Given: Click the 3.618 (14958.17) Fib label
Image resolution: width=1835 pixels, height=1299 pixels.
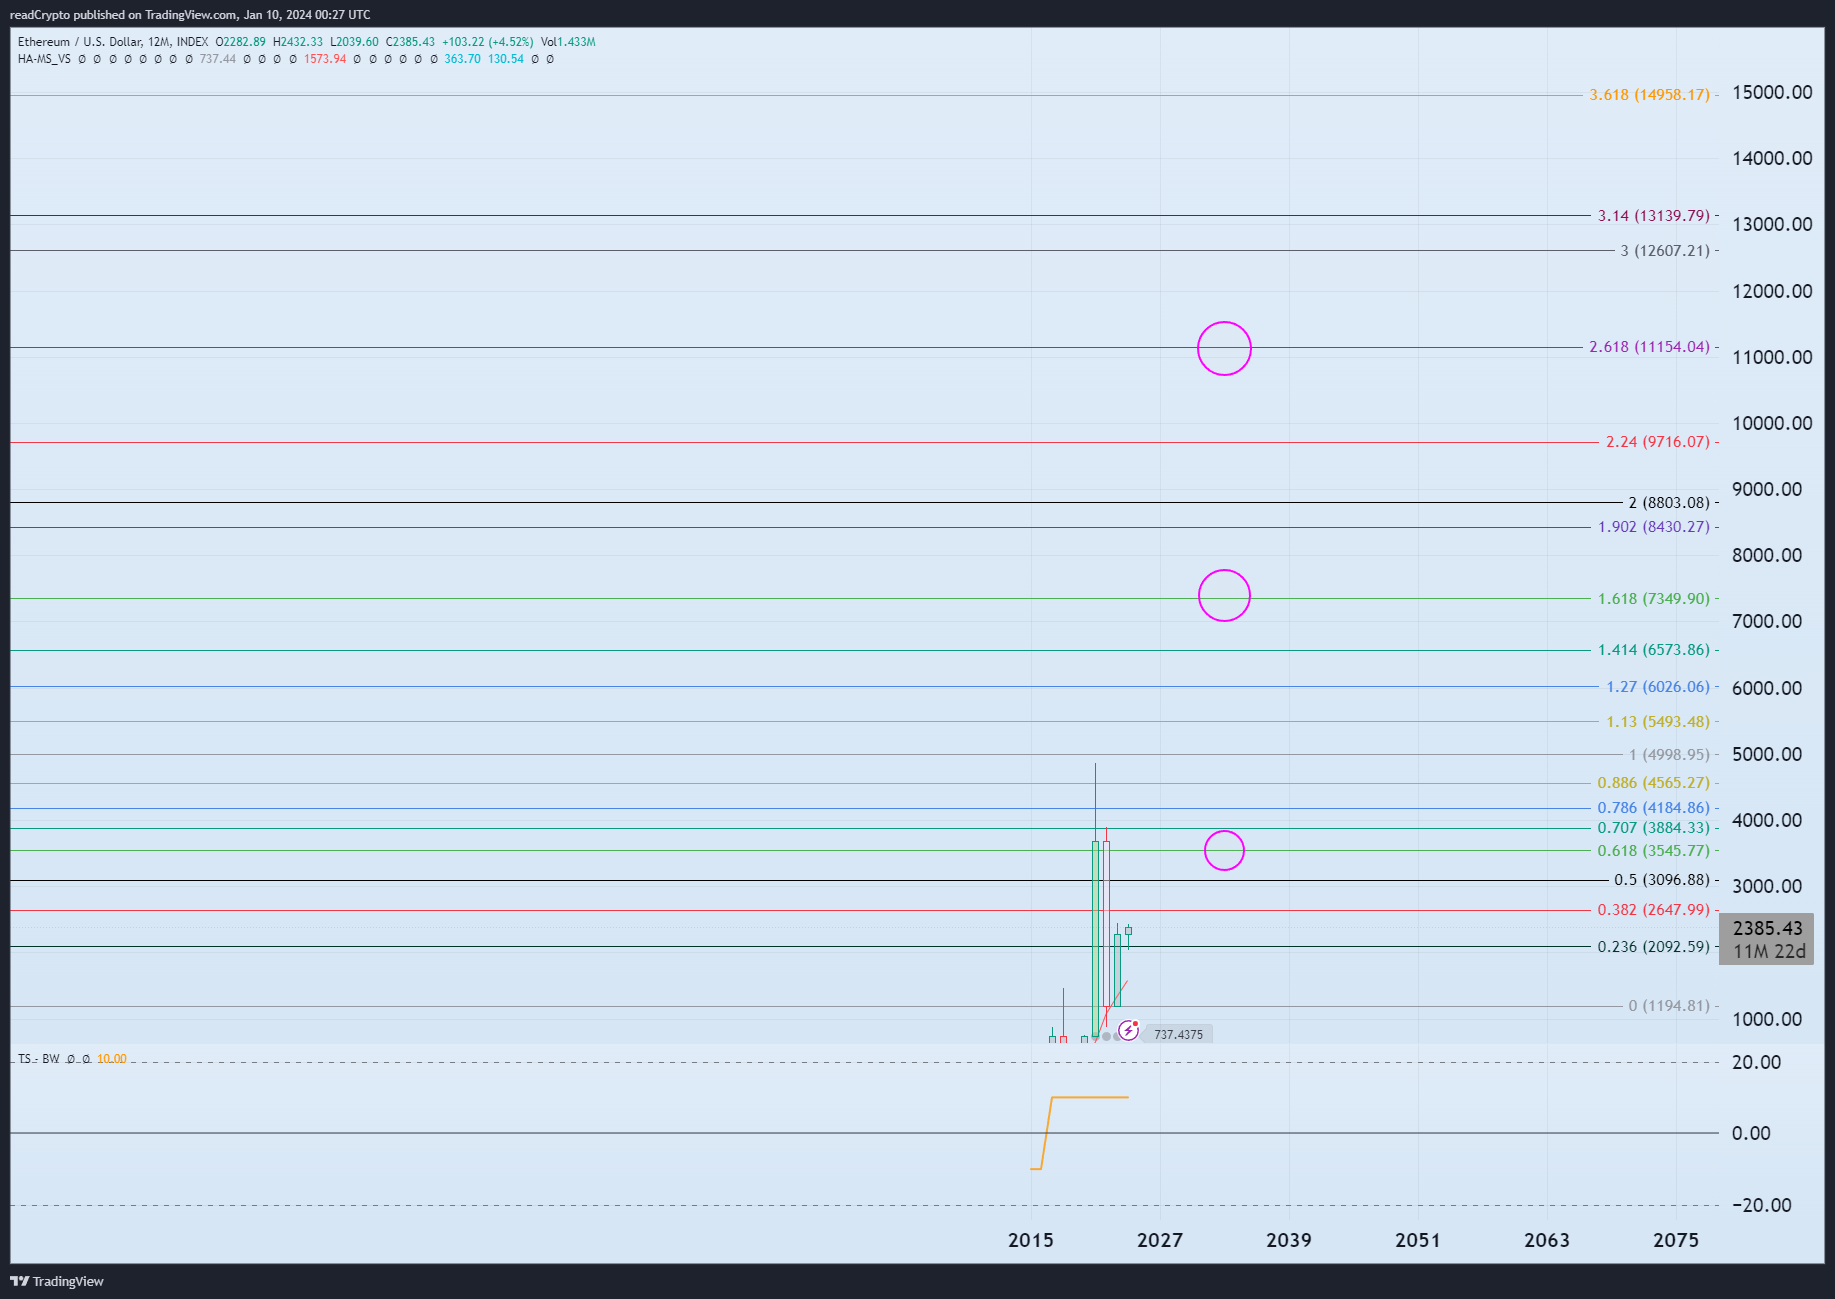Looking at the screenshot, I should [1650, 95].
